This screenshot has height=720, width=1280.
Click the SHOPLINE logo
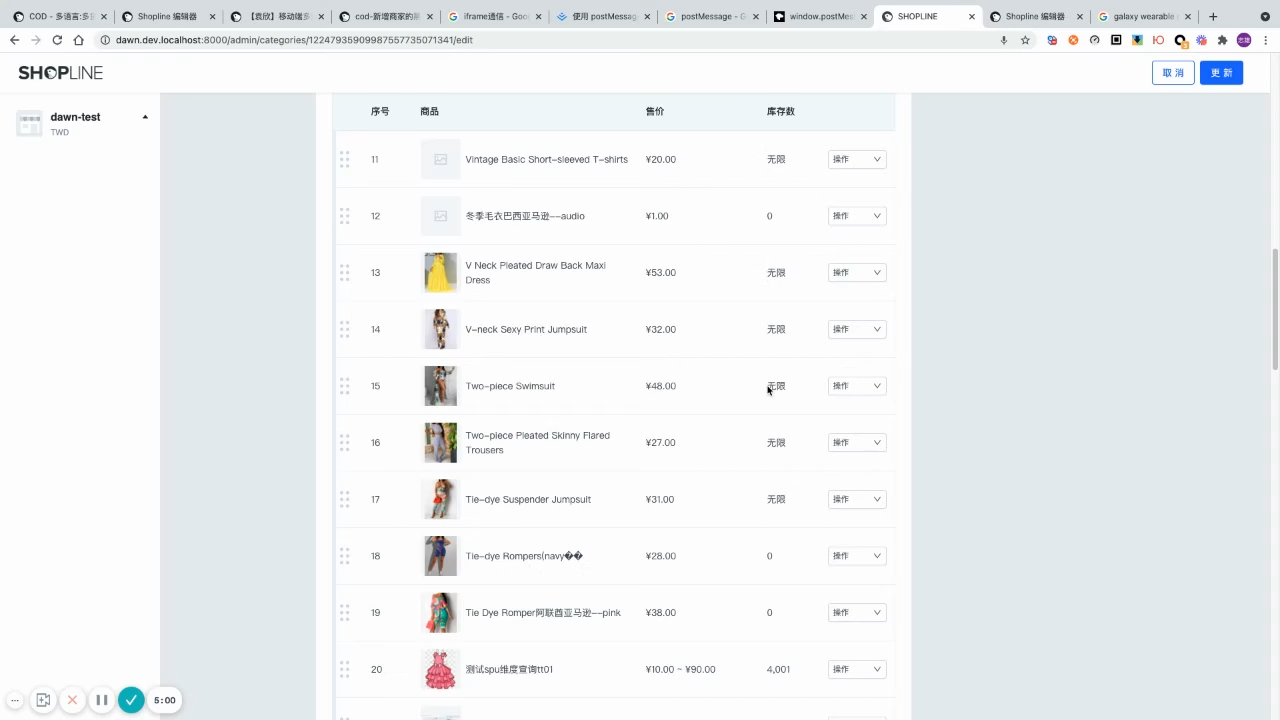pyautogui.click(x=60, y=73)
